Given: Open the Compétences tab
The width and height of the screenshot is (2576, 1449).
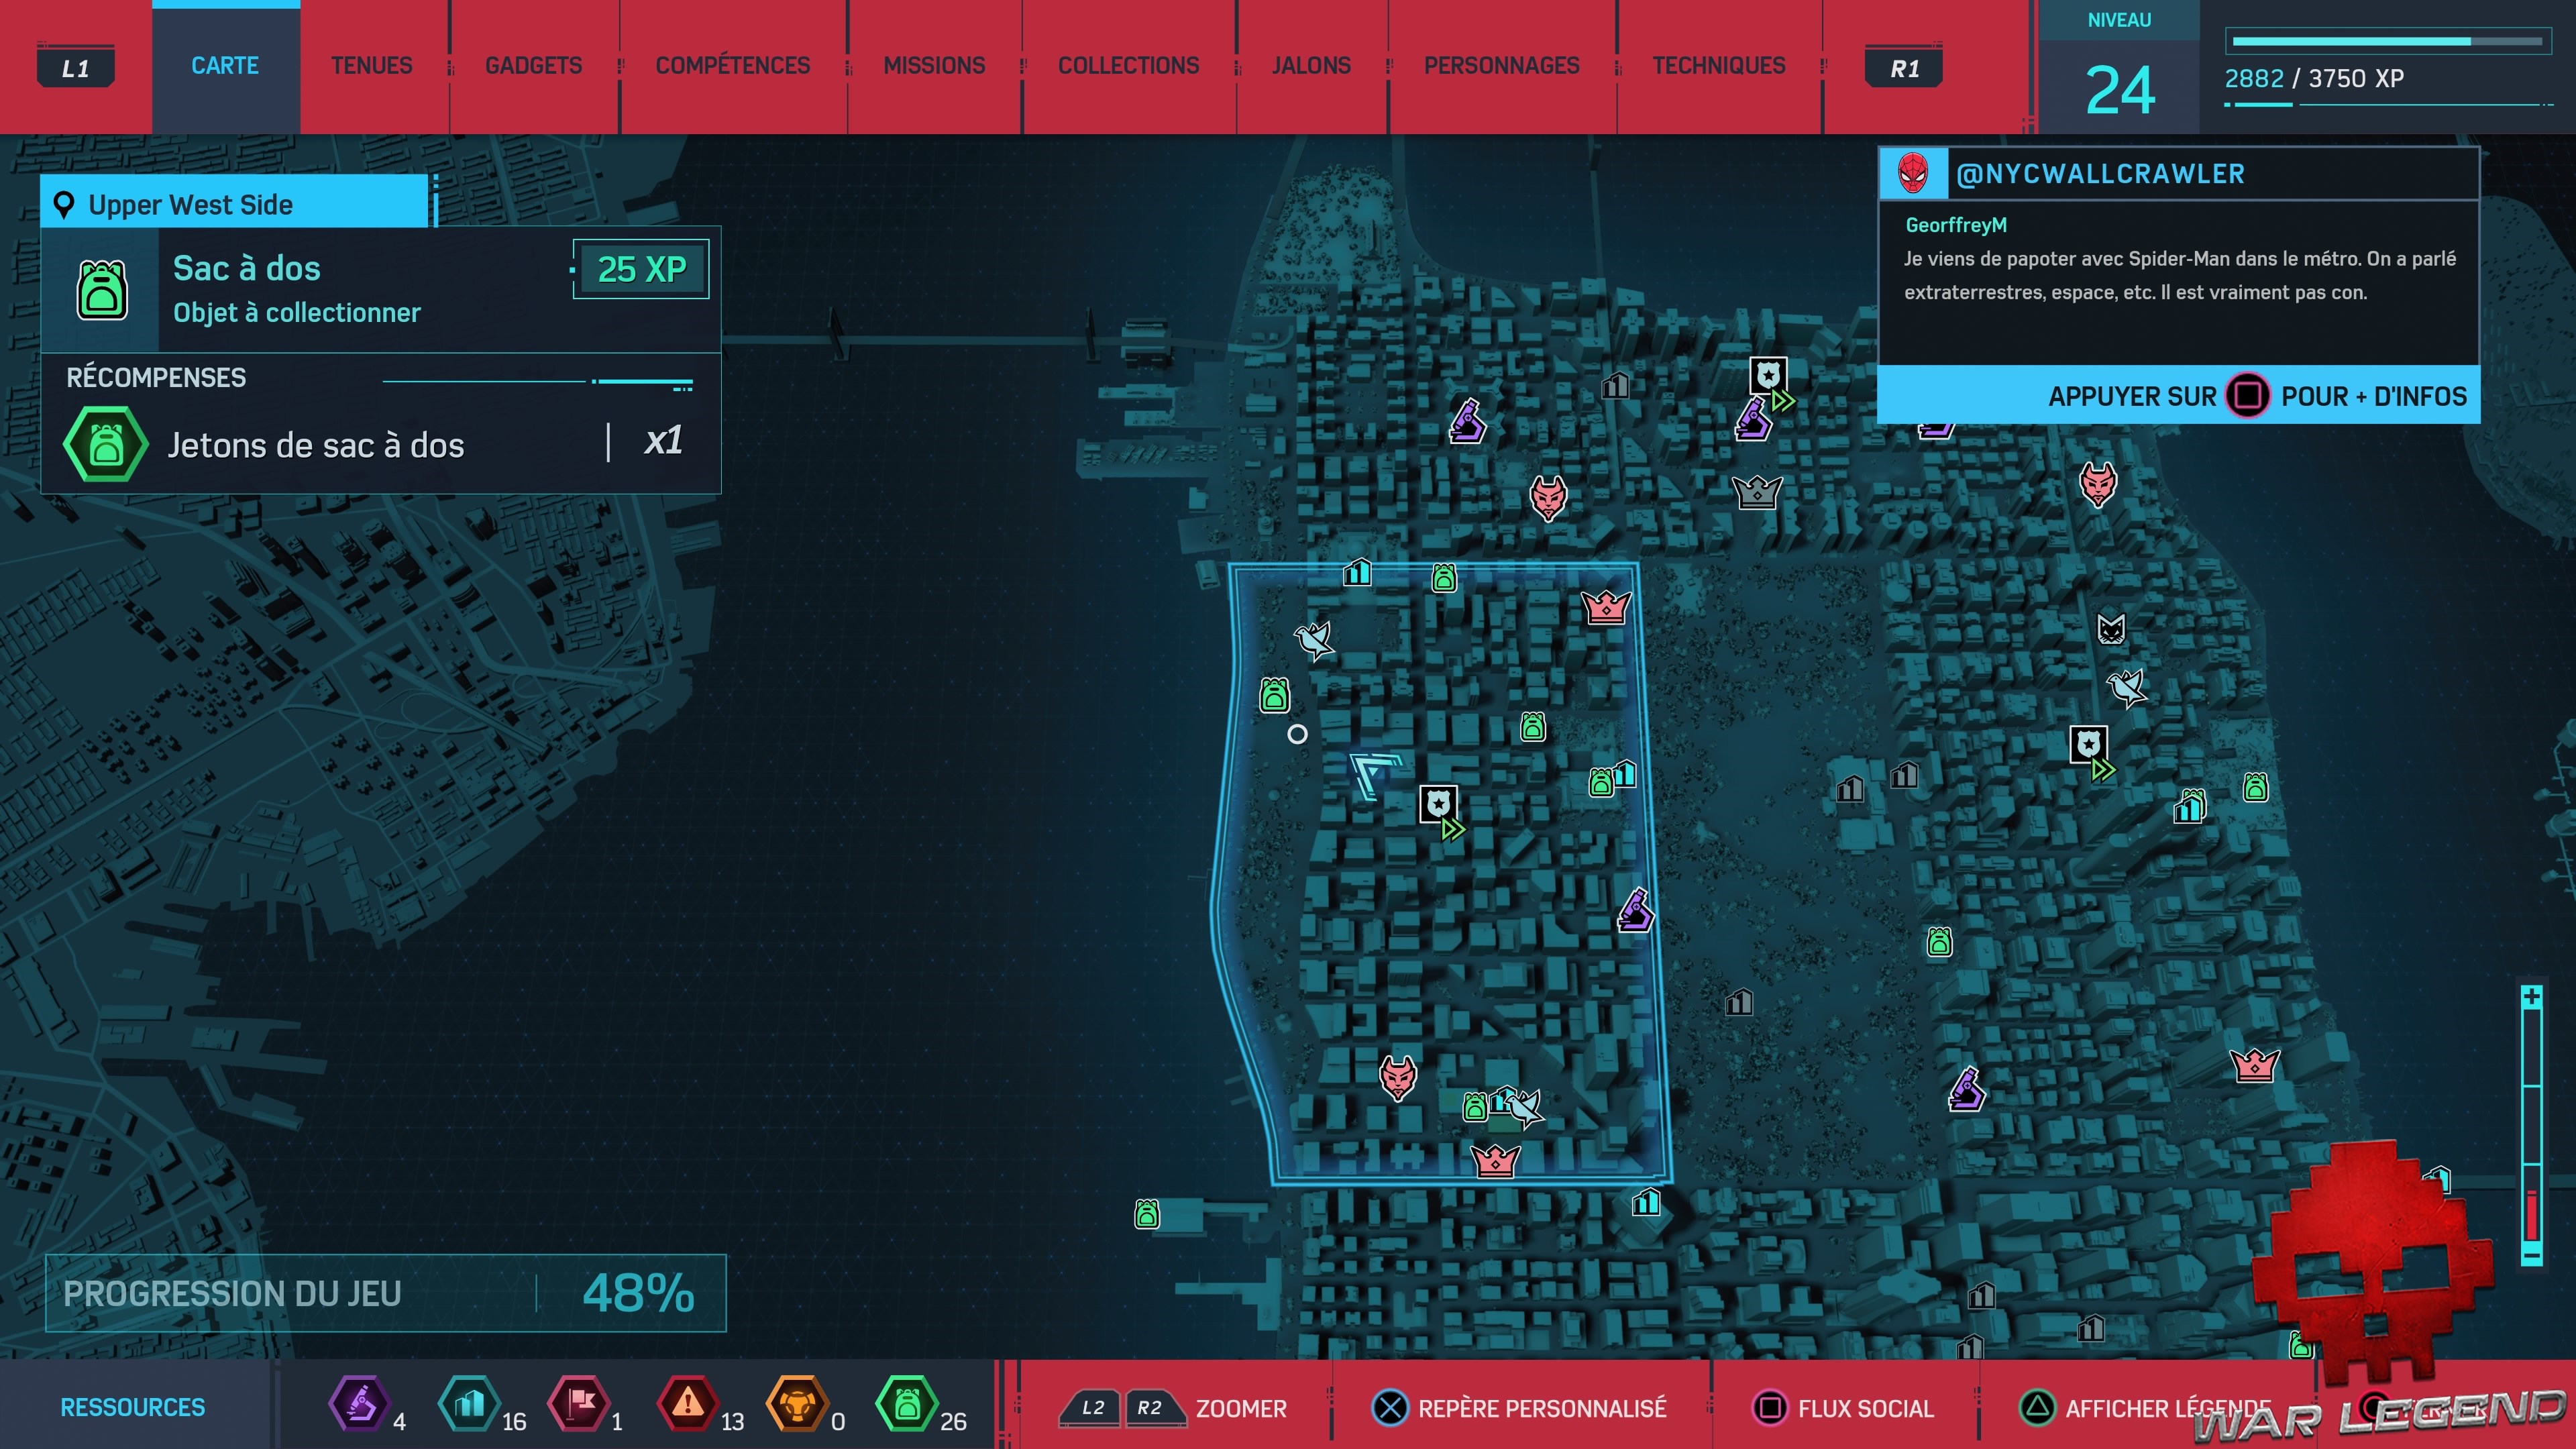Looking at the screenshot, I should click(732, 66).
